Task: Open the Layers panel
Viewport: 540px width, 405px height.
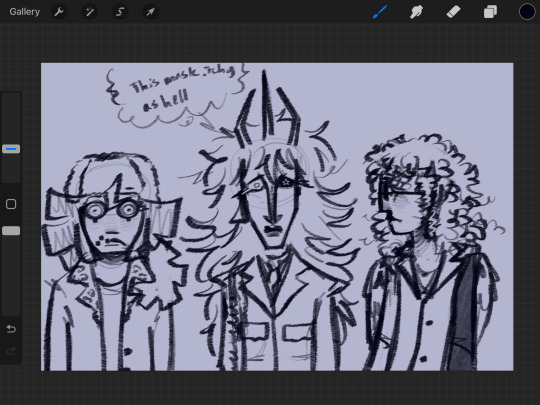Action: [490, 12]
